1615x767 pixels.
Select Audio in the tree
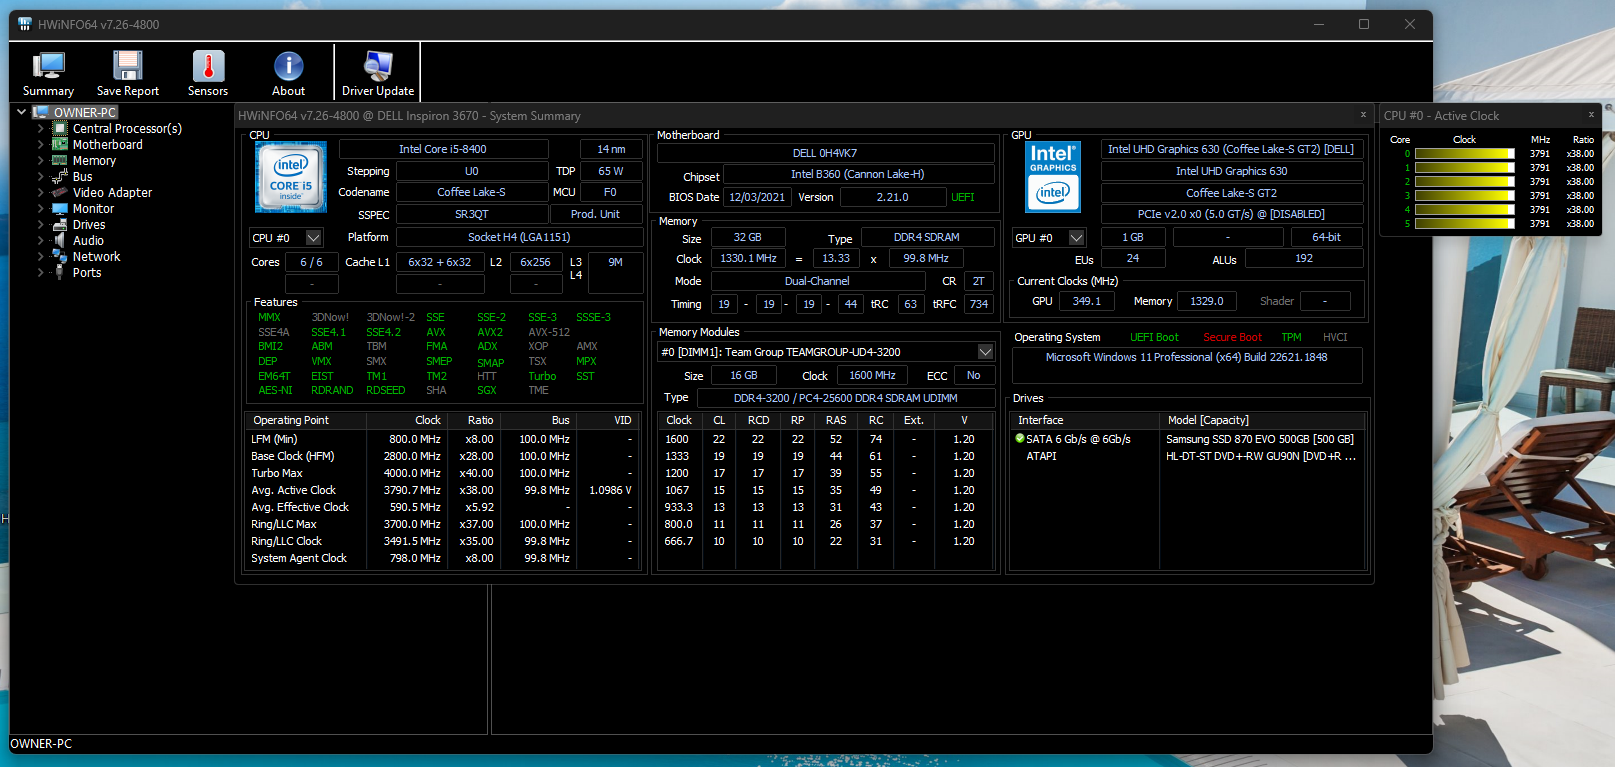[88, 241]
